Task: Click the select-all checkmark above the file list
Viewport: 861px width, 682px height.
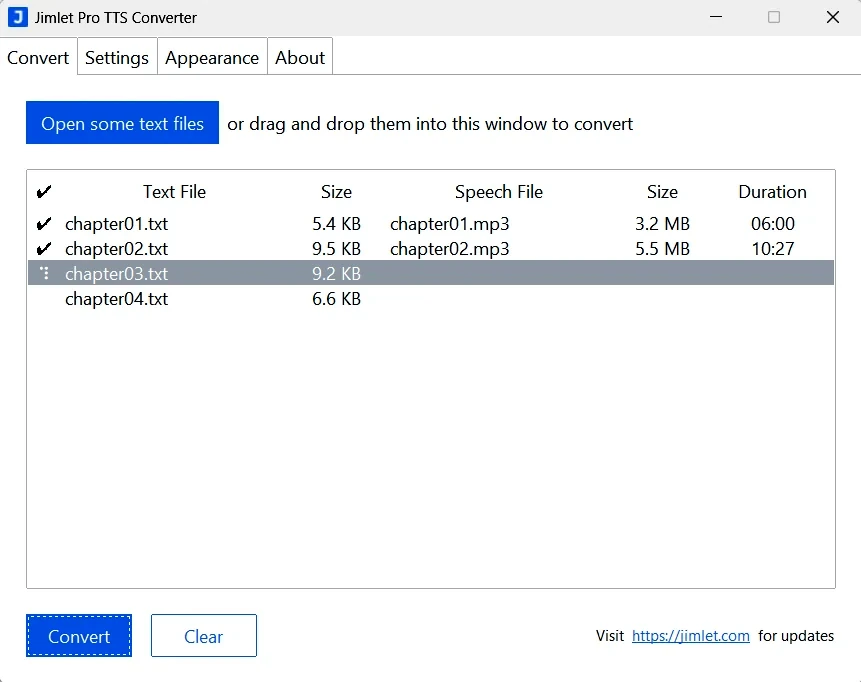Action: click(x=44, y=191)
